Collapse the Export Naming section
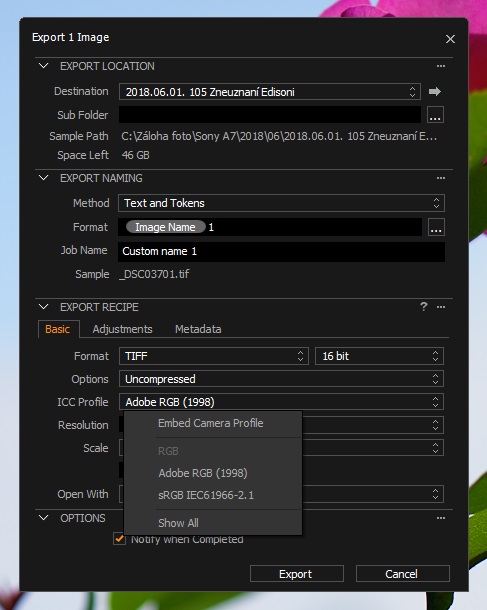The width and height of the screenshot is (487, 610). (44, 178)
